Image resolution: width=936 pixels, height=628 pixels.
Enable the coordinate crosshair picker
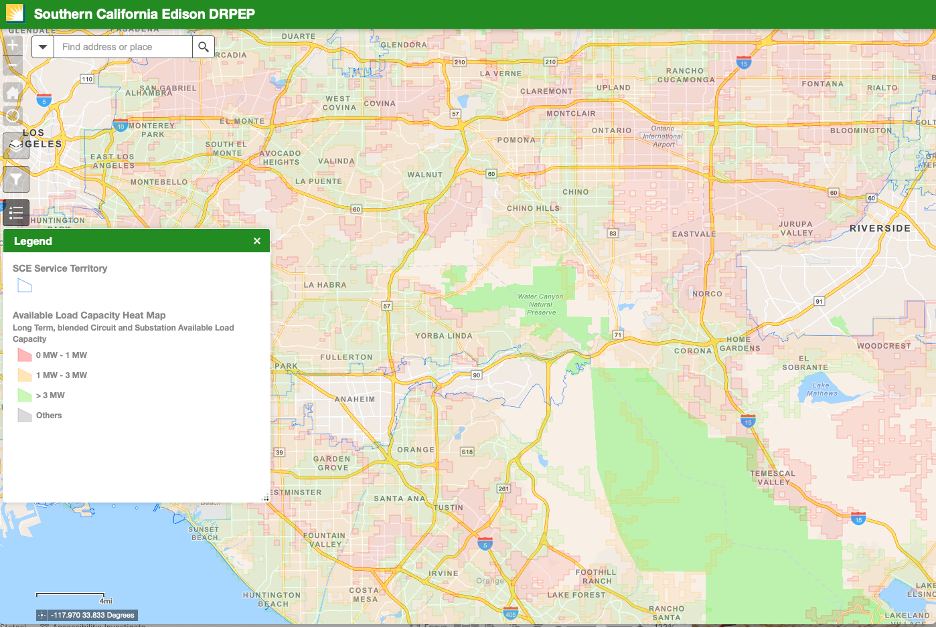point(41,615)
